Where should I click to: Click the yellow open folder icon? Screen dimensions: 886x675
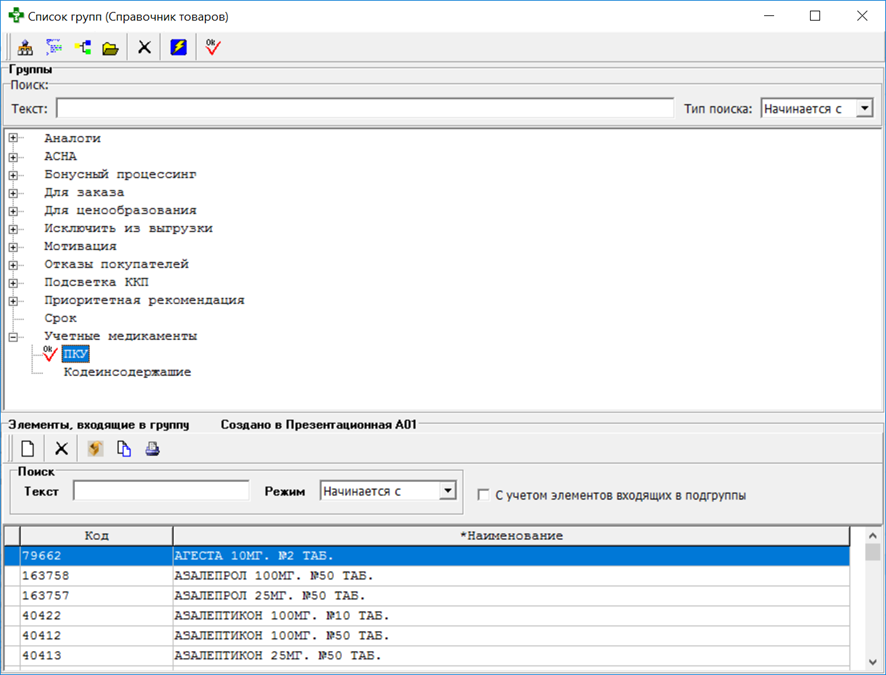click(x=111, y=48)
